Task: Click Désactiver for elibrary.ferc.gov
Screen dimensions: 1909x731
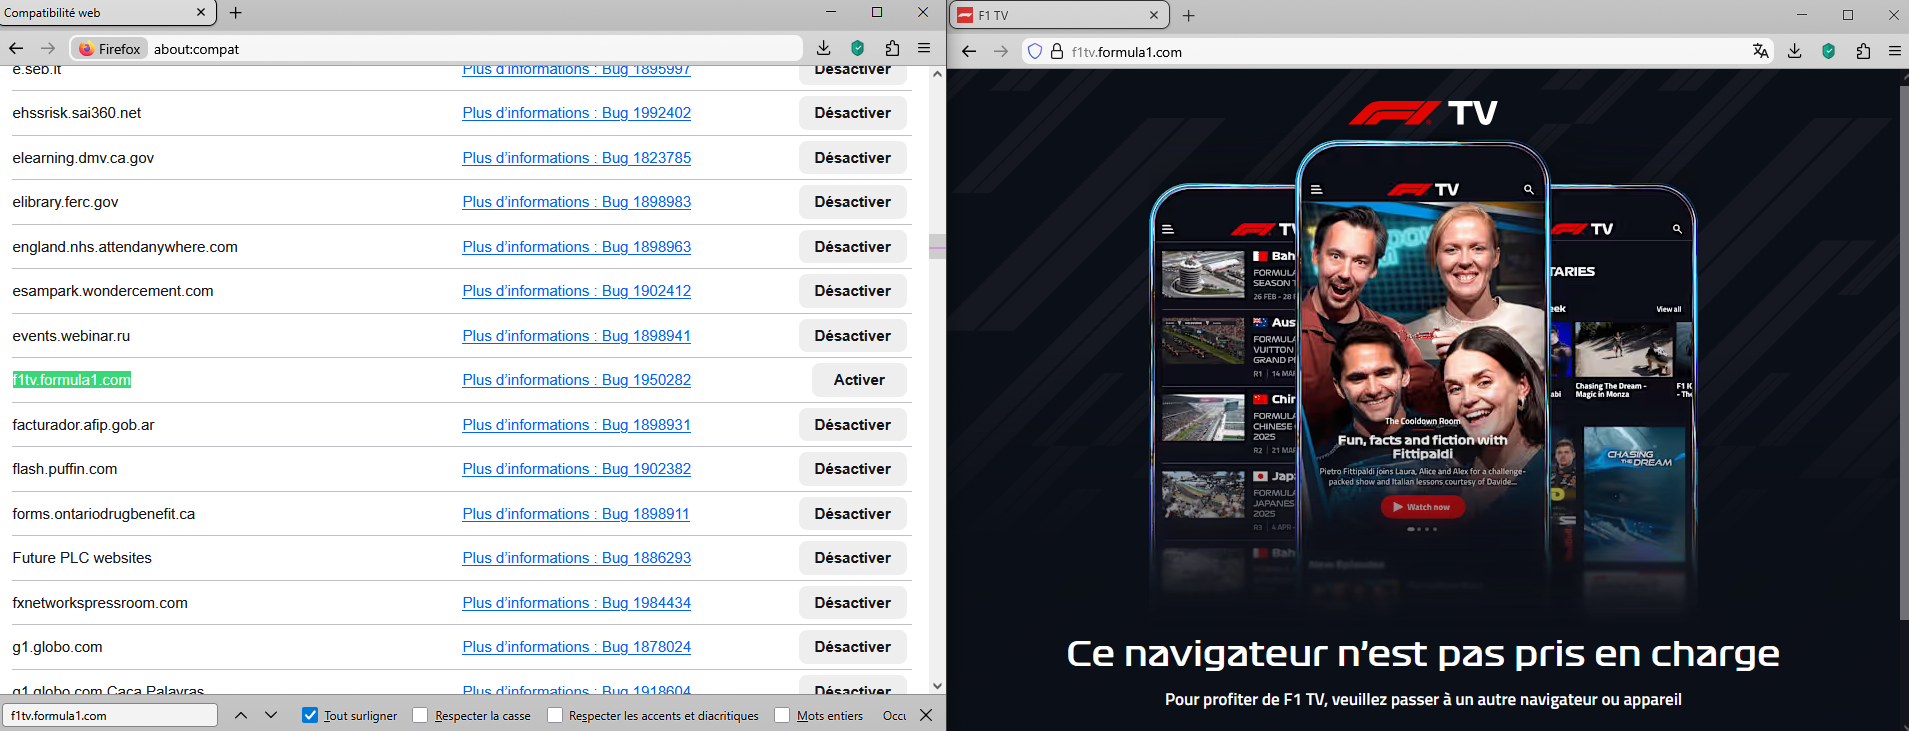Action: (853, 202)
